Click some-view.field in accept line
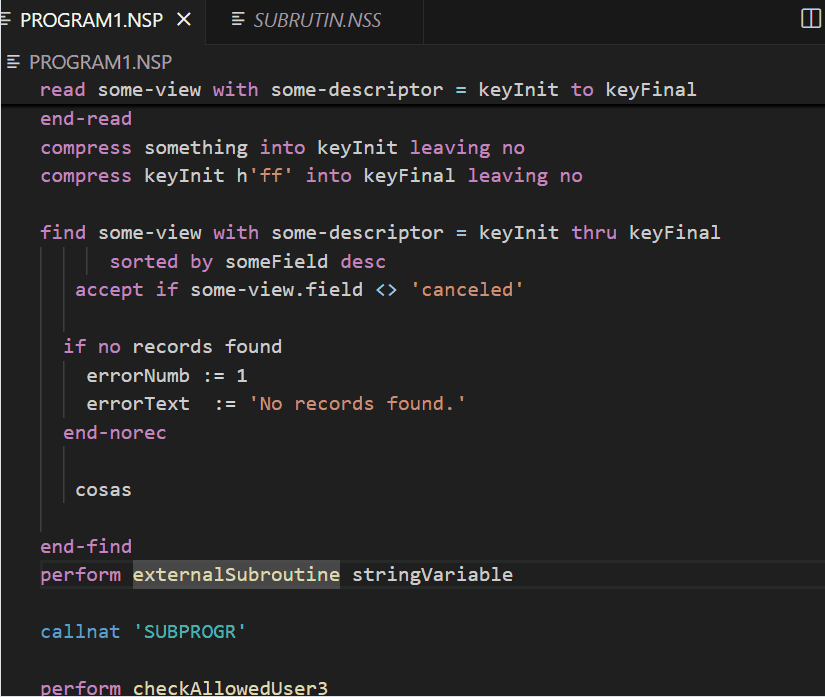Screen dimensions: 825x697 [277, 290]
